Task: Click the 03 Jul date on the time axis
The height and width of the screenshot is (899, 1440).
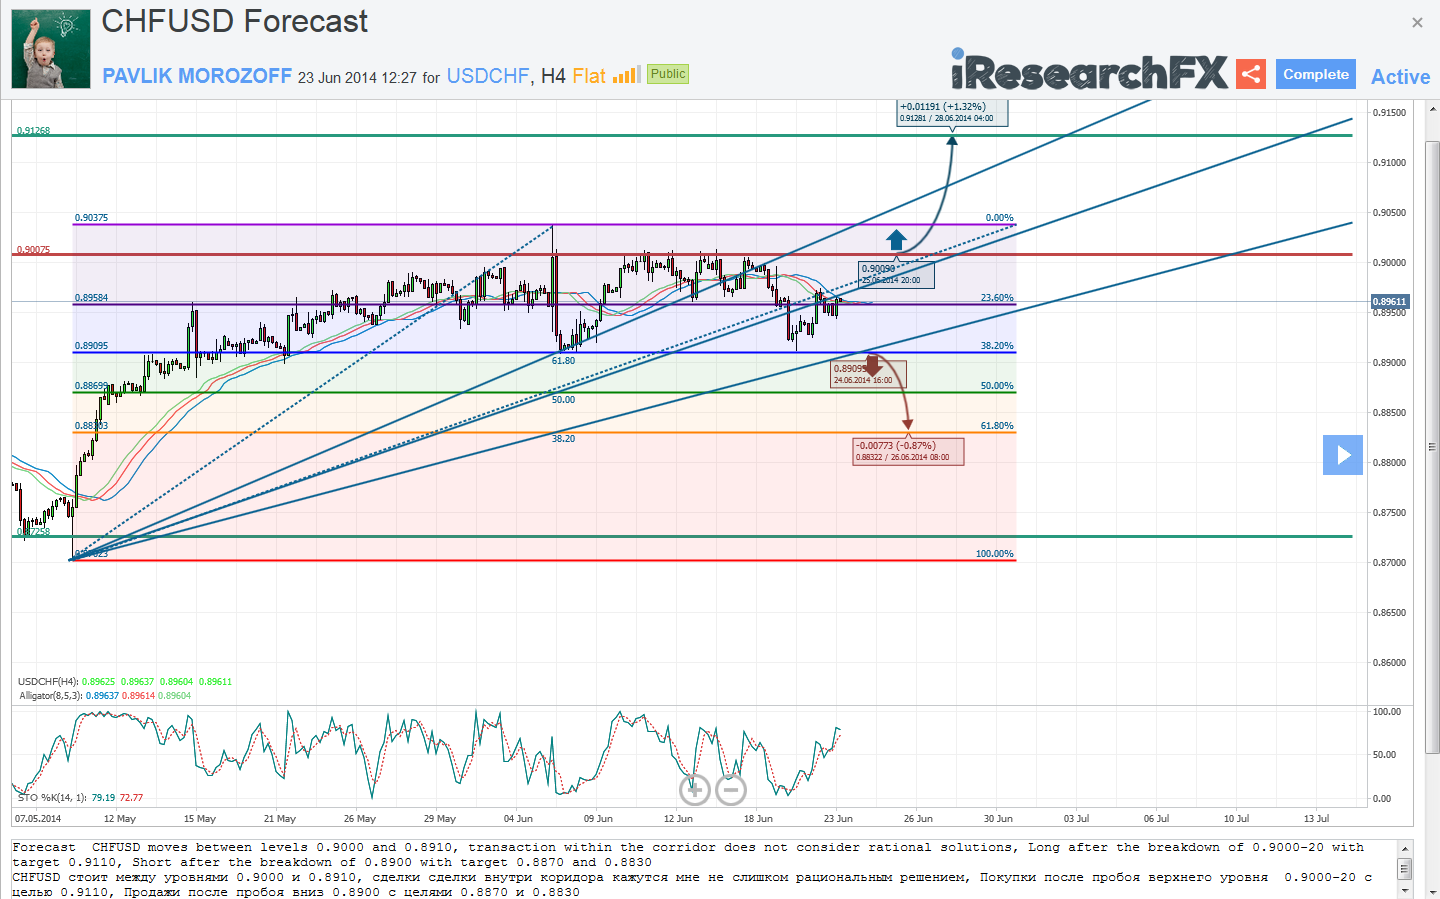Action: (x=1077, y=819)
